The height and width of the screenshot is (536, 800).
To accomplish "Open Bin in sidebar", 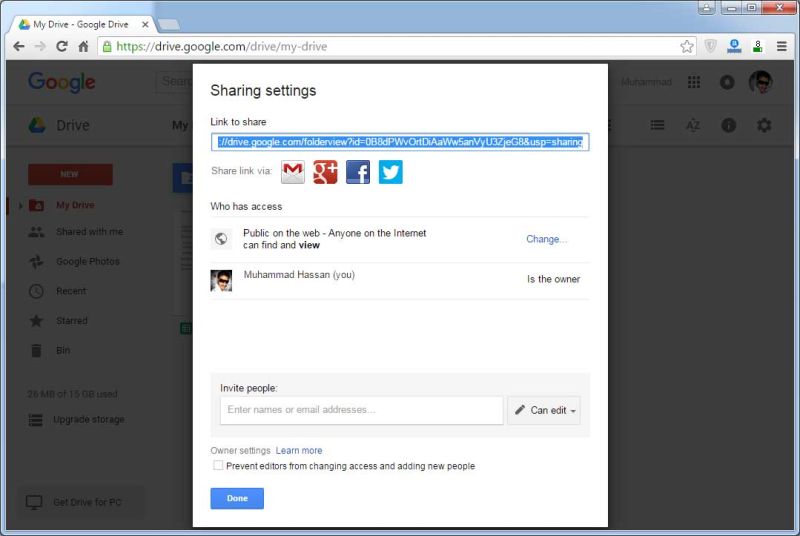I will (x=63, y=350).
